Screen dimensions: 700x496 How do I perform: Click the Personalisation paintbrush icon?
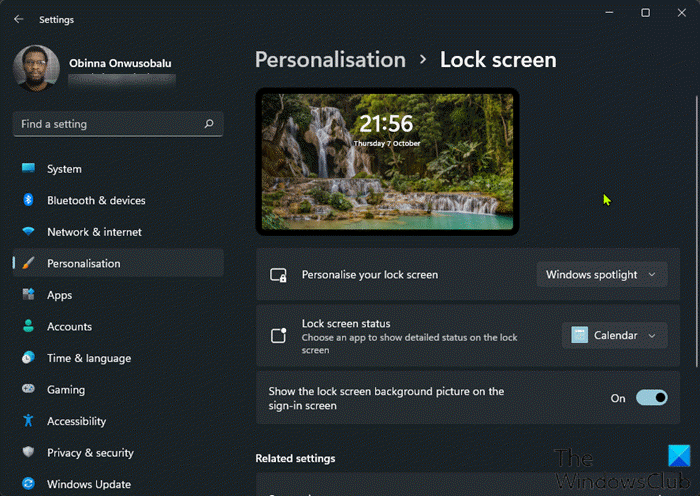click(29, 263)
